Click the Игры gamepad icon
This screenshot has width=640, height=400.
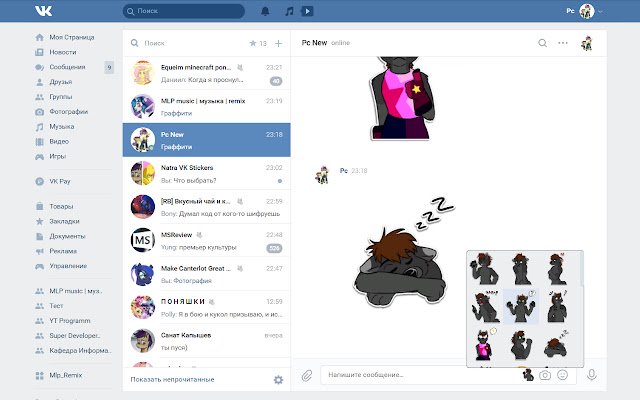click(39, 157)
